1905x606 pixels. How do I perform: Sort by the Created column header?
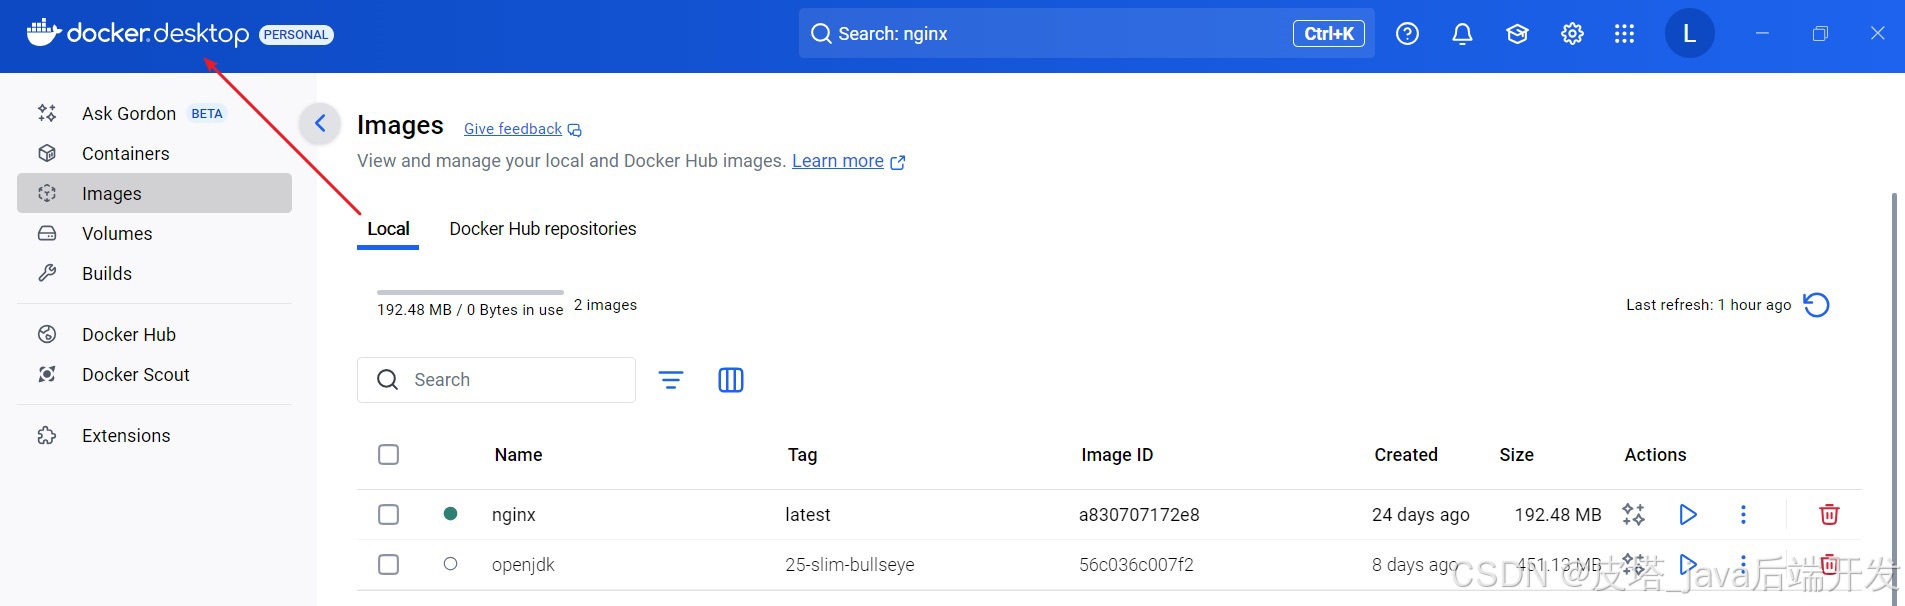1406,455
